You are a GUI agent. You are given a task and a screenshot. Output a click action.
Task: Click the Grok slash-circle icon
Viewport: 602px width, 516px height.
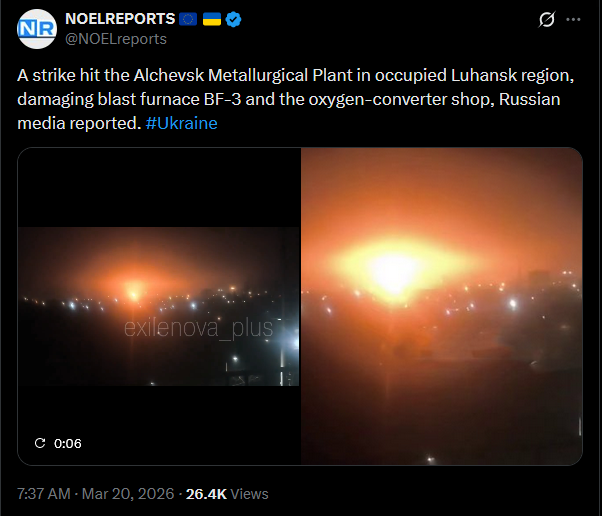pyautogui.click(x=546, y=19)
